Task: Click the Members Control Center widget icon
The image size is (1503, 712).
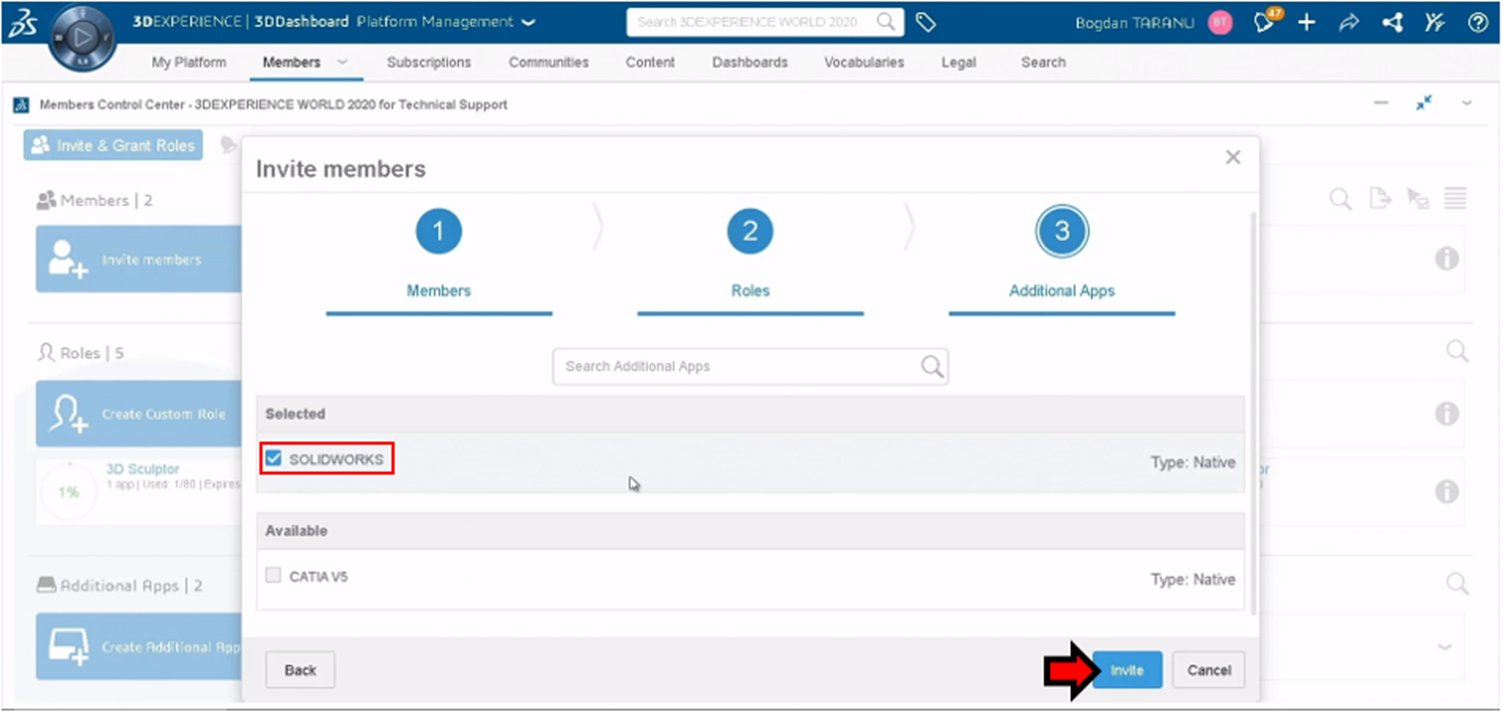Action: [x=21, y=104]
